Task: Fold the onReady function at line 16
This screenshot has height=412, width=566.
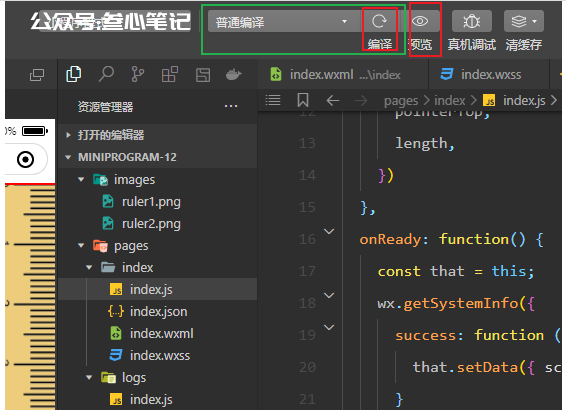Action: tap(329, 231)
